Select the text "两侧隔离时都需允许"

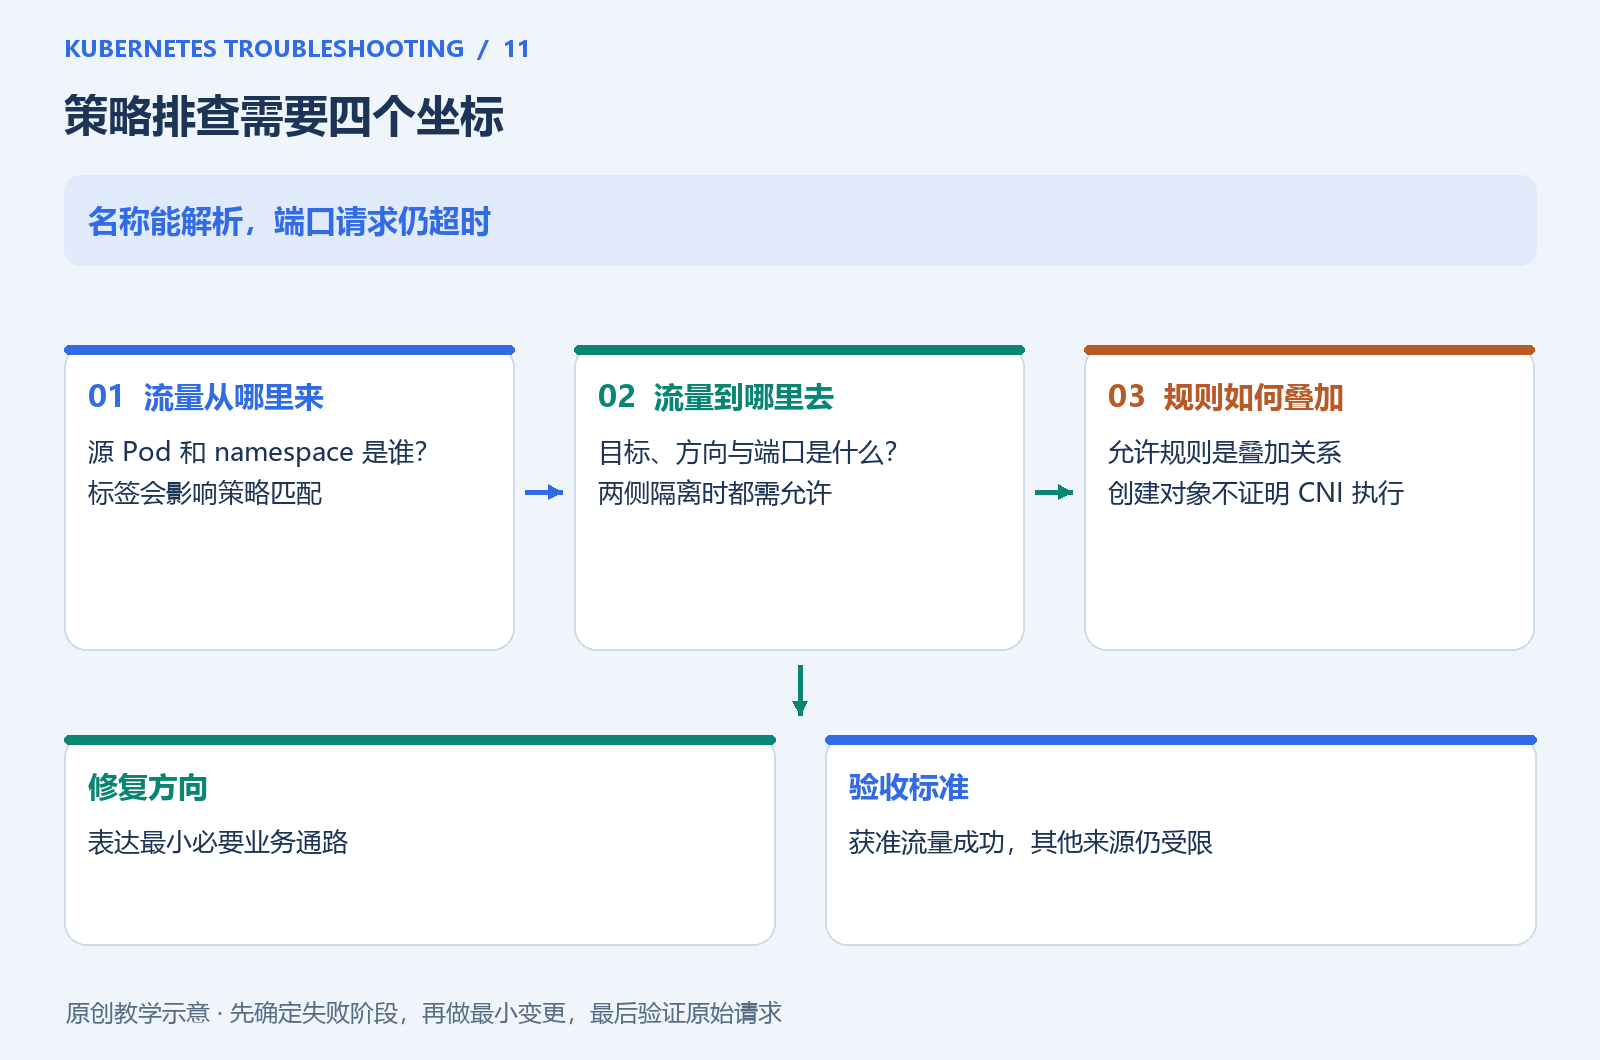pos(715,493)
